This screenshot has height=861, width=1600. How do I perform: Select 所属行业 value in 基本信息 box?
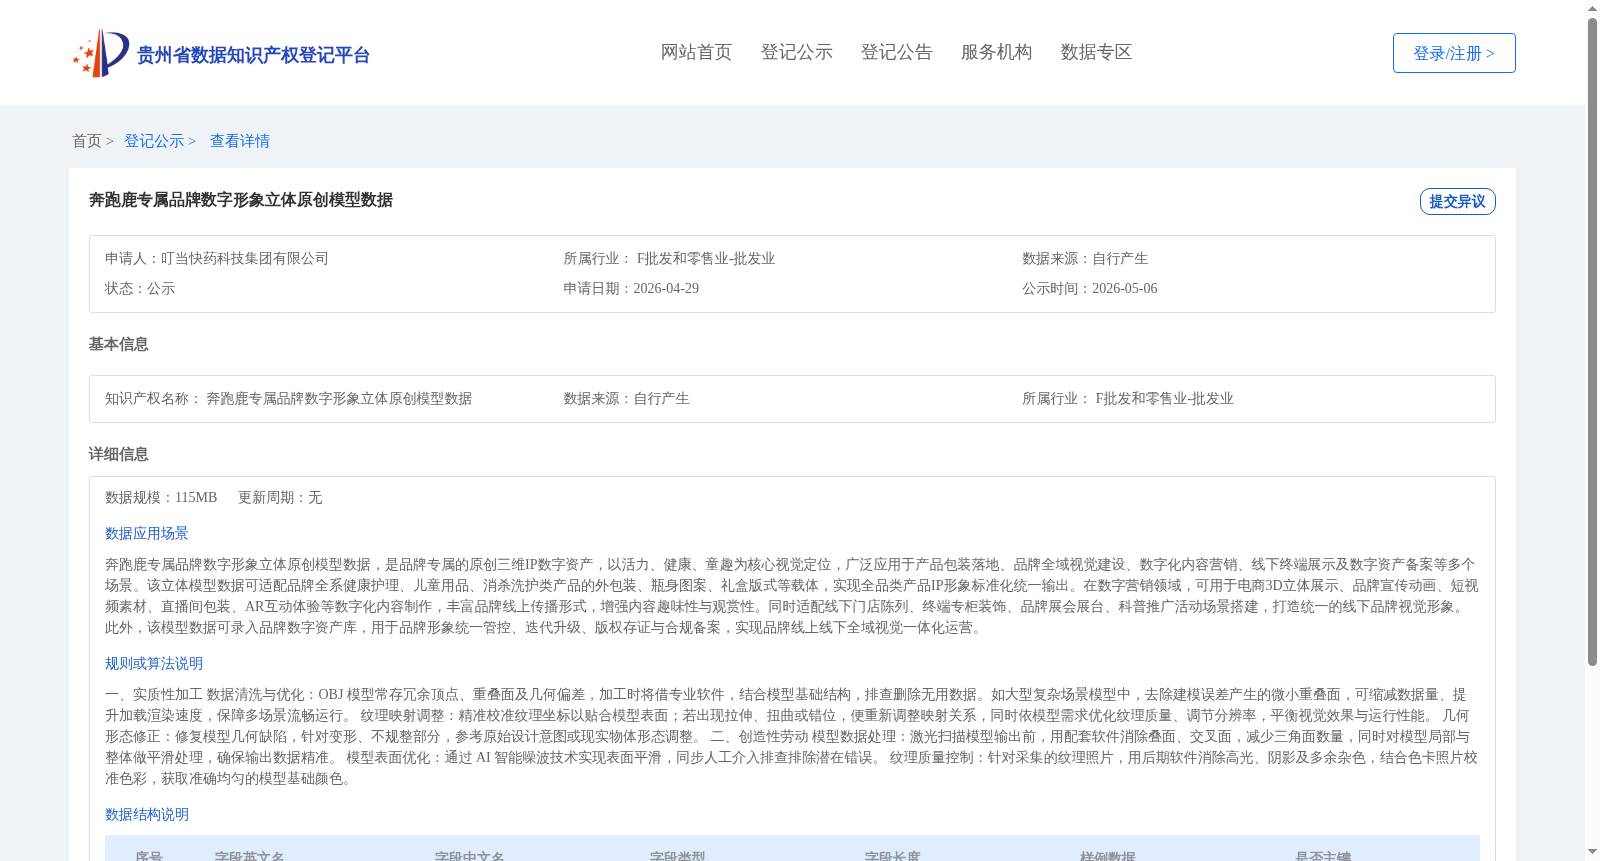[x=1164, y=399]
